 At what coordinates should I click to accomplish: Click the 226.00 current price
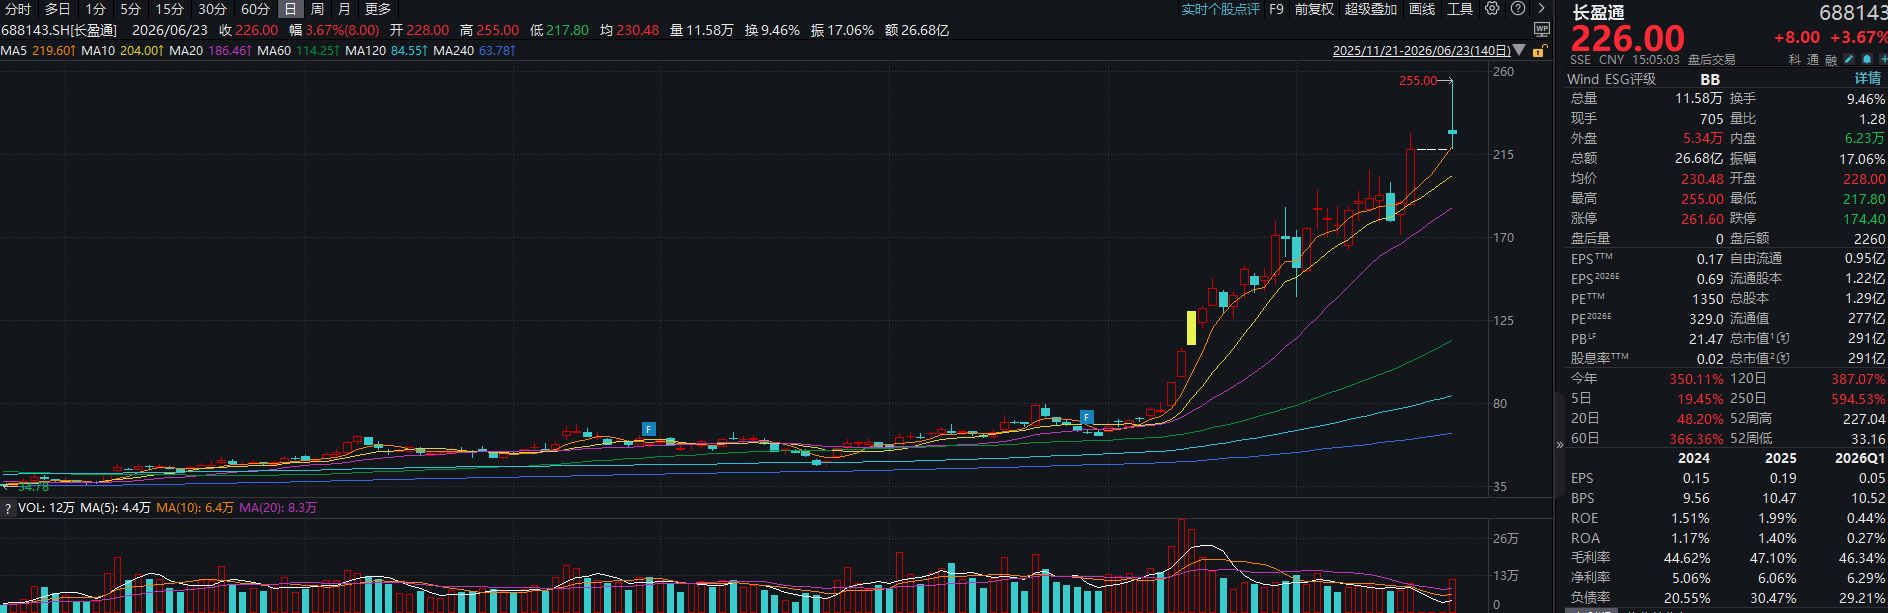[x=1628, y=38]
